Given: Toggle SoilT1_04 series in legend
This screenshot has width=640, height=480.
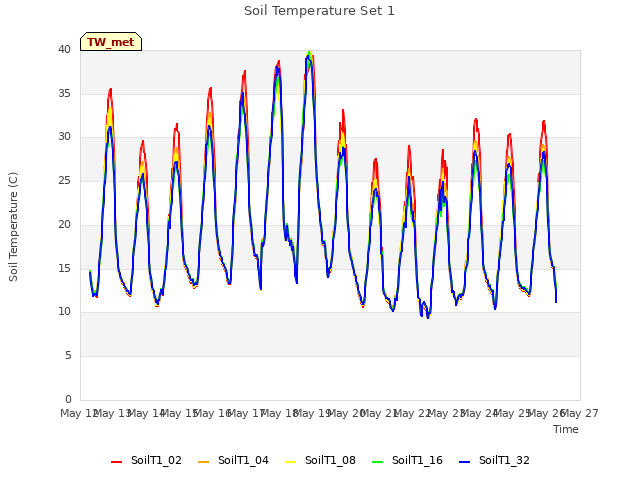Looking at the screenshot, I should [233, 460].
